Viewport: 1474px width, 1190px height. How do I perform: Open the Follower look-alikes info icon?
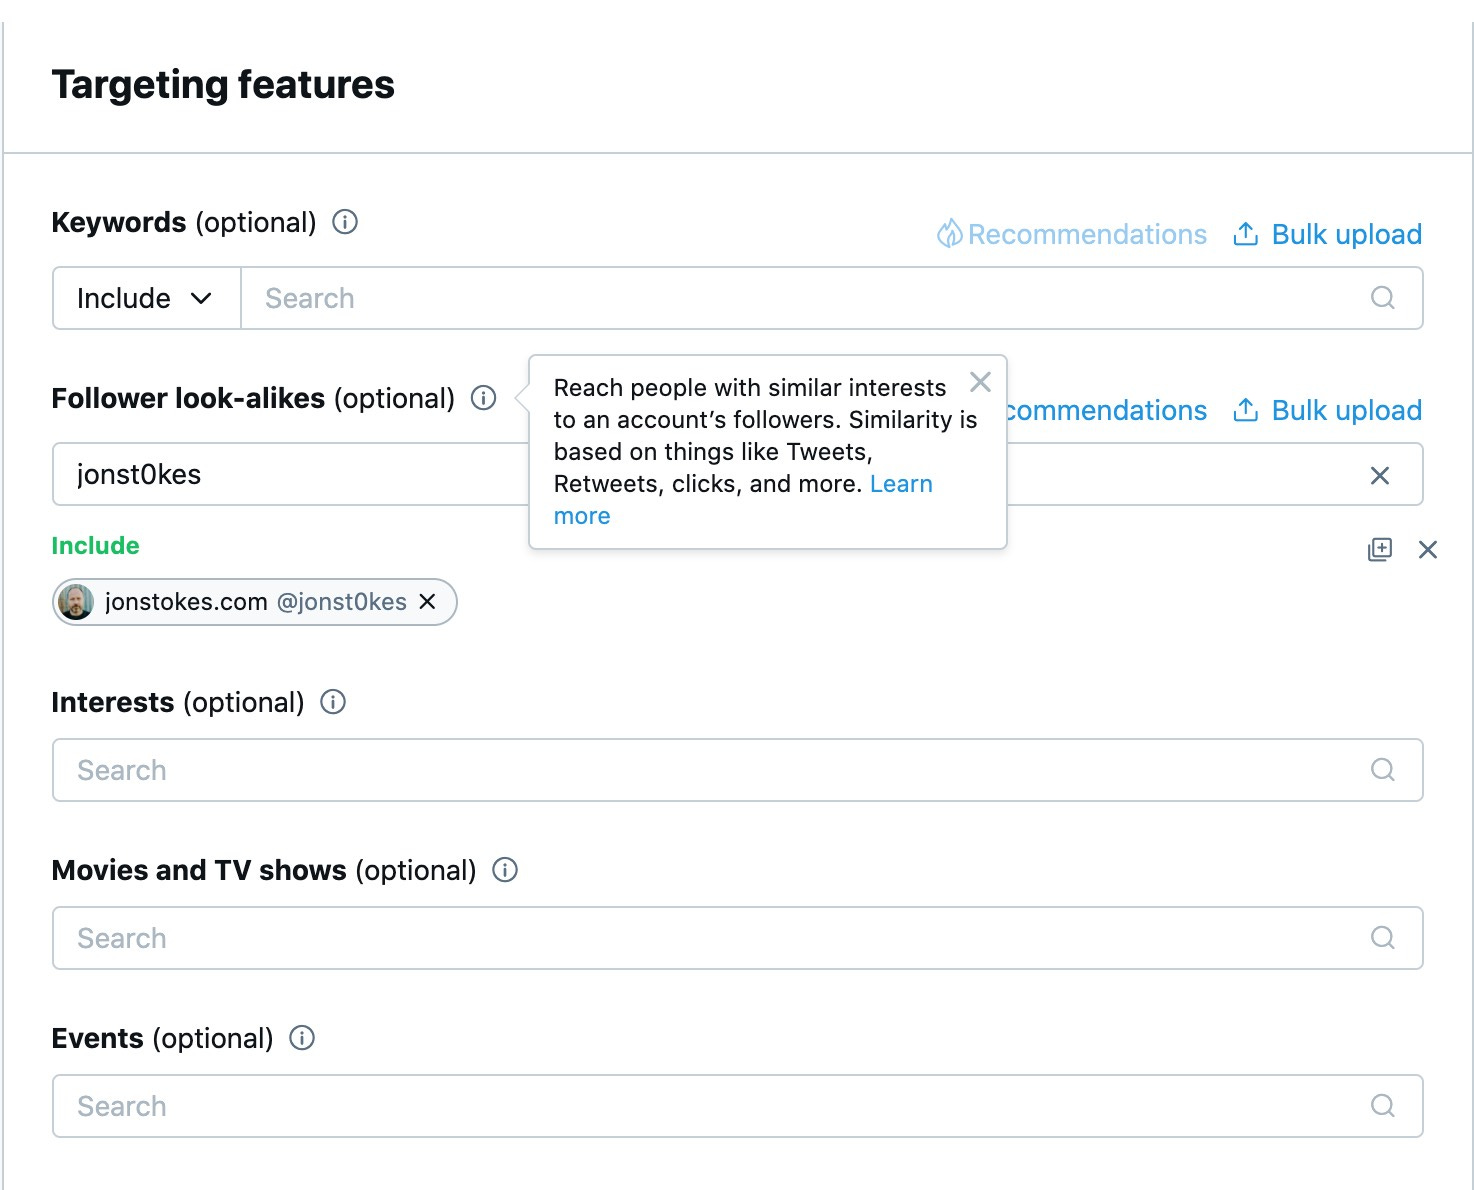tap(484, 398)
